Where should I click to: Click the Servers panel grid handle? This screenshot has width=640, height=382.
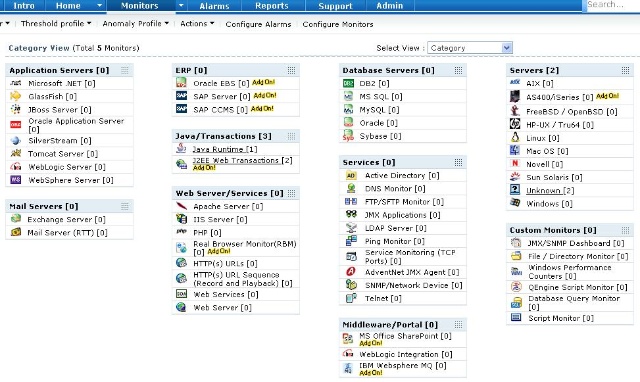(625, 70)
